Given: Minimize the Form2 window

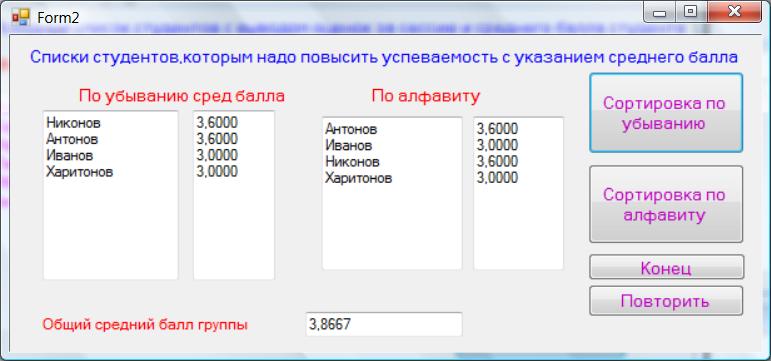Looking at the screenshot, I should pyautogui.click(x=659, y=12).
